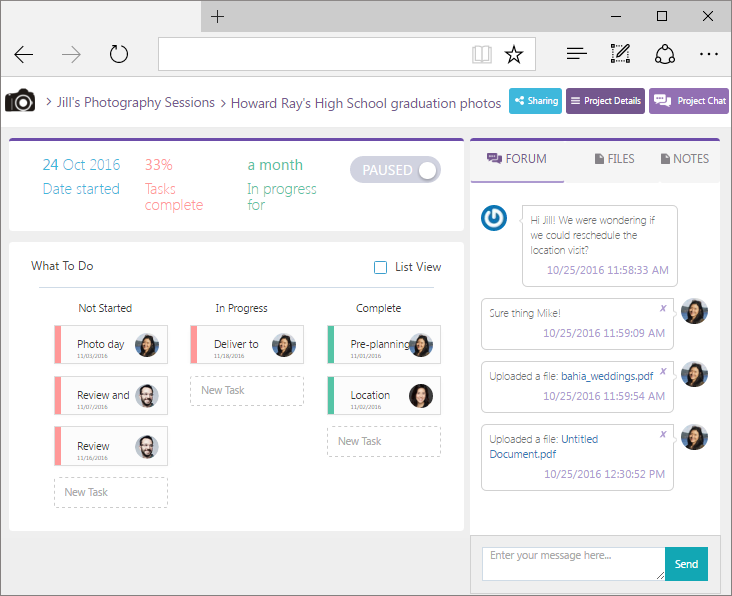Send the forum message
732x596 pixels.
(686, 564)
